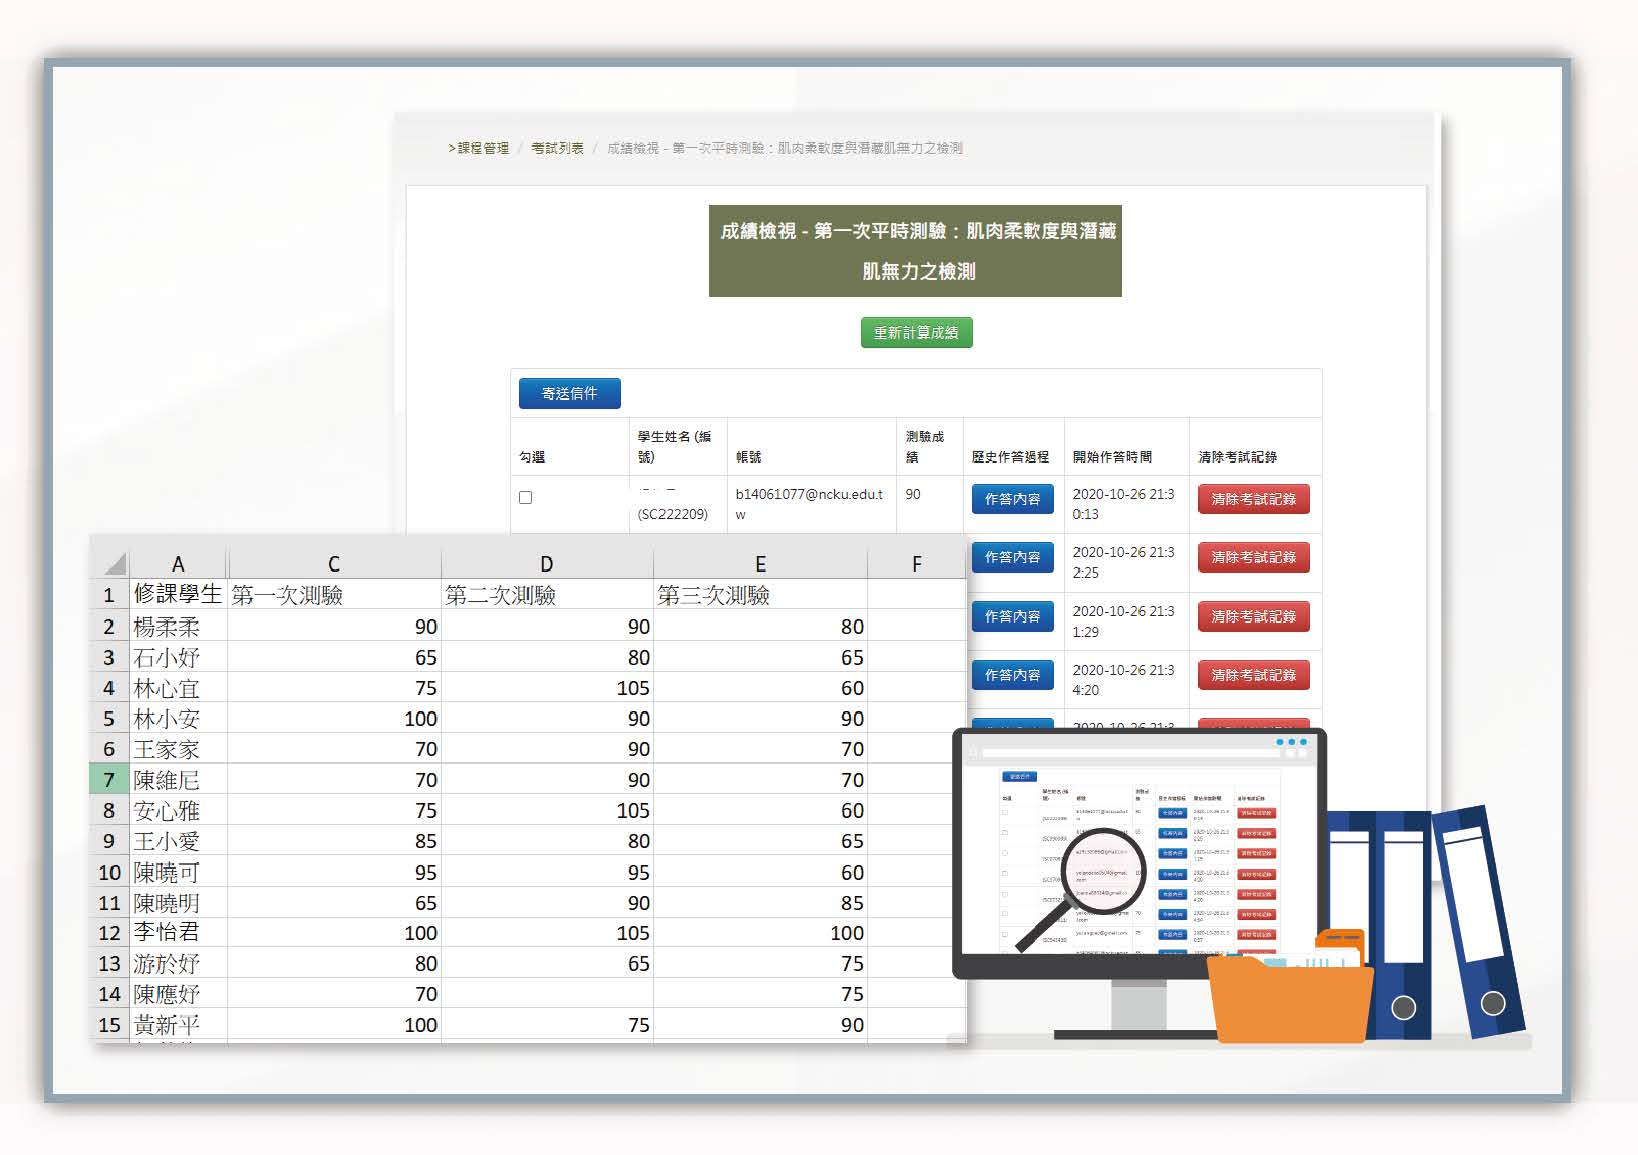
Task: Click the Excel select-all corner triangle
Action: pos(114,564)
